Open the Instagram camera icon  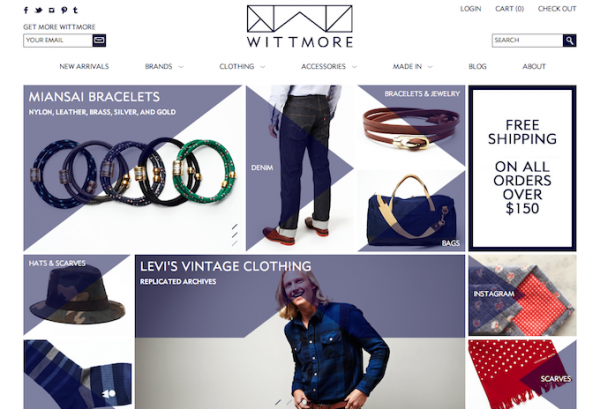pyautogui.click(x=52, y=10)
